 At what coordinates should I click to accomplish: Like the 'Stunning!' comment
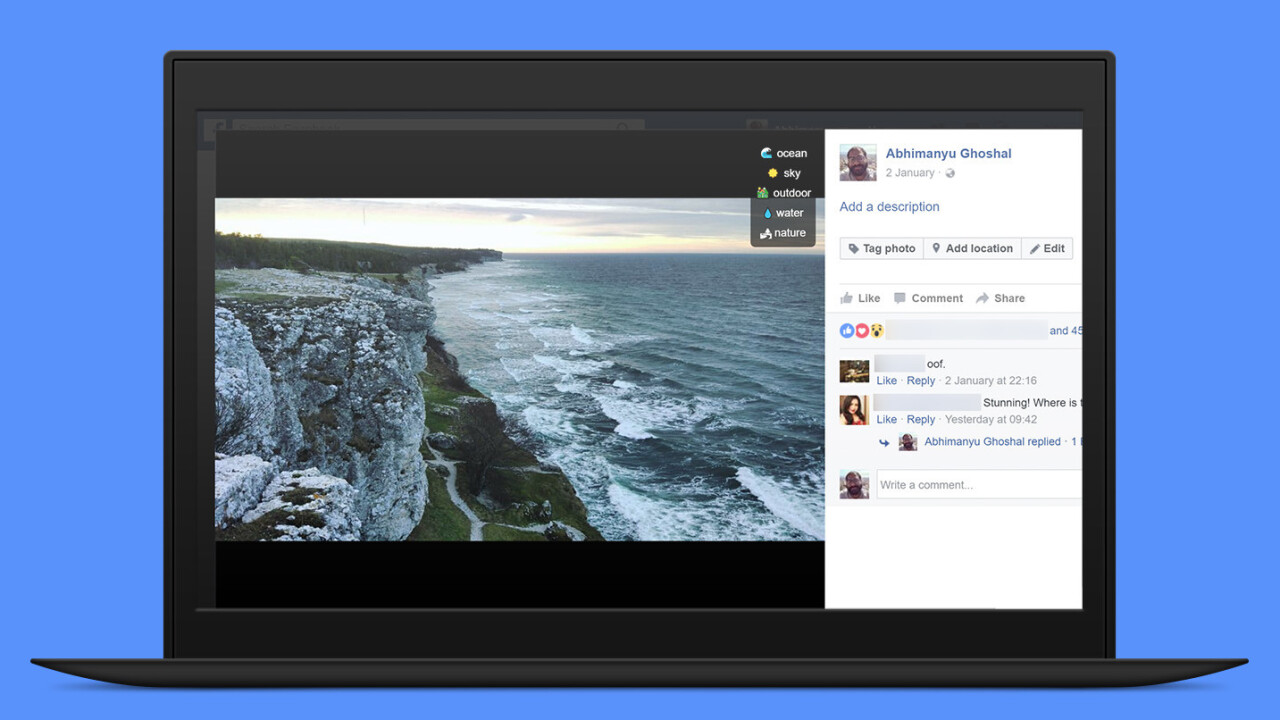coord(886,420)
